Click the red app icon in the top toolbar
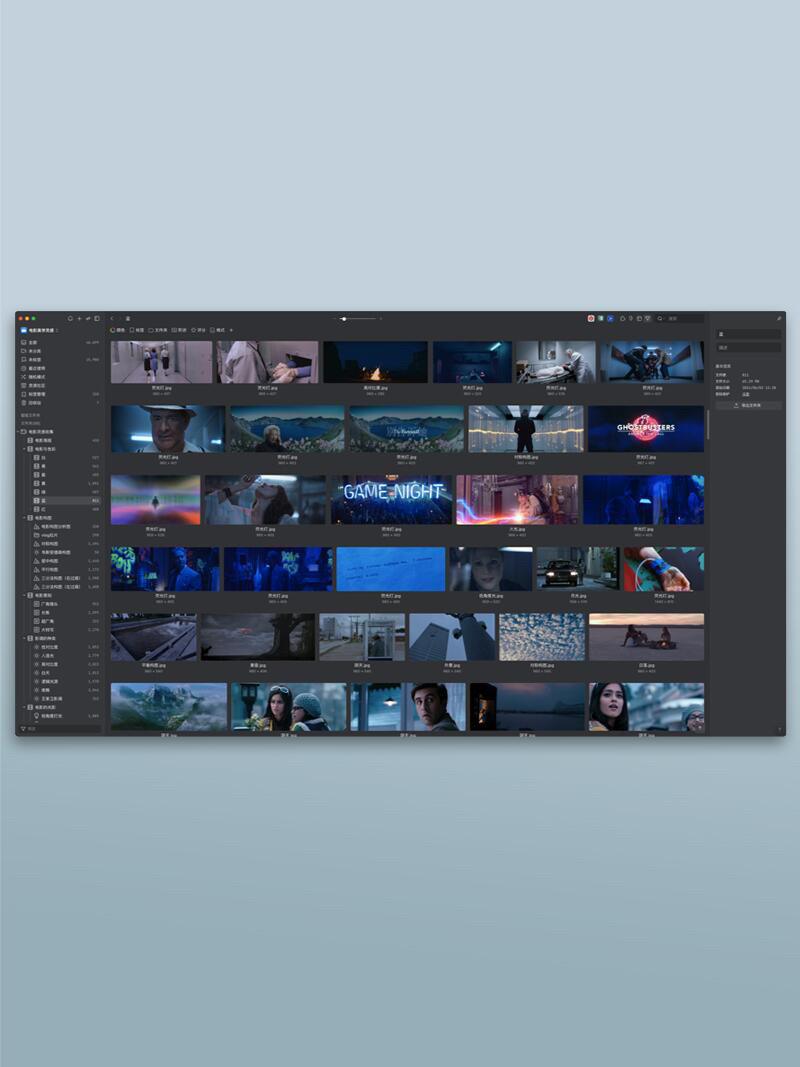This screenshot has height=1067, width=800. point(591,318)
